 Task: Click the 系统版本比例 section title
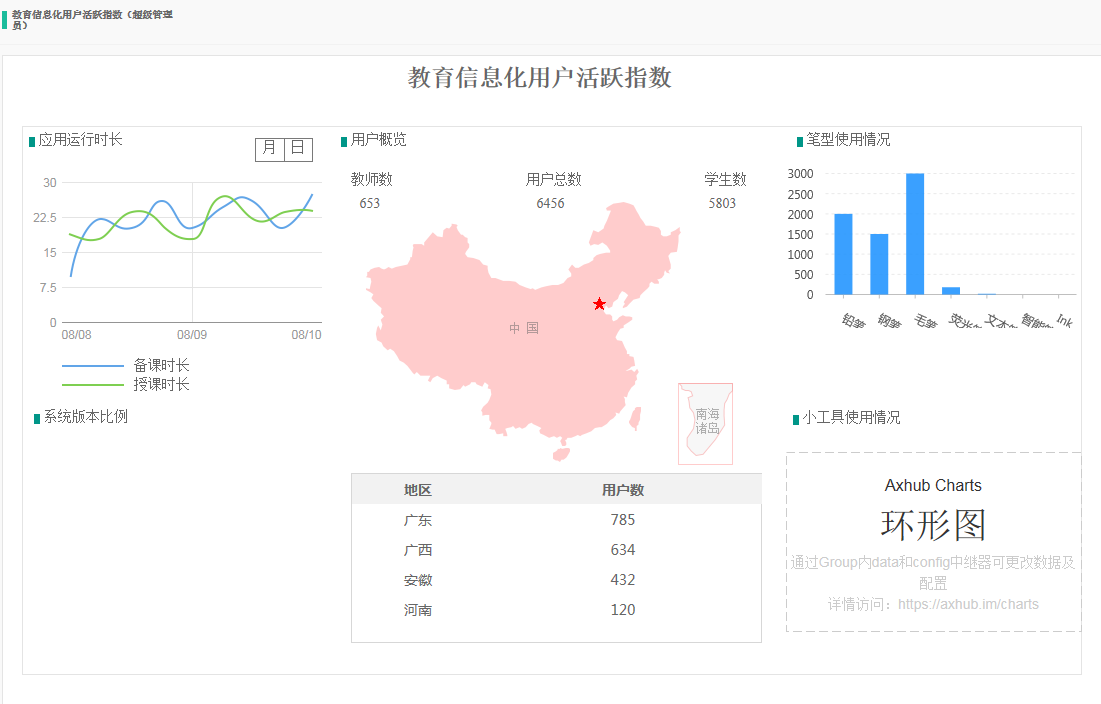pyautogui.click(x=85, y=417)
